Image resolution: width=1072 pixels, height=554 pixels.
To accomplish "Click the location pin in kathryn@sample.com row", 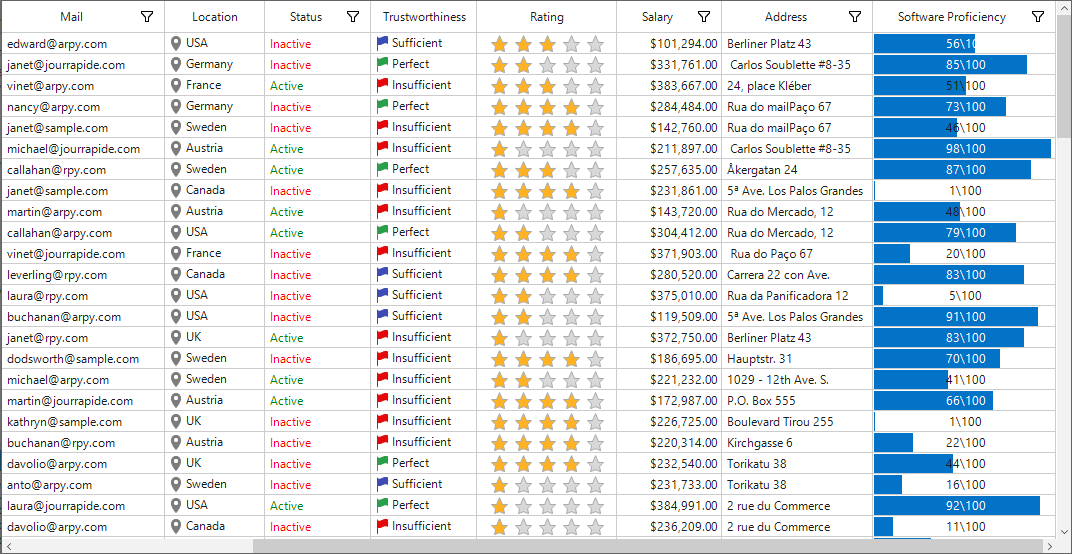I will coord(176,421).
